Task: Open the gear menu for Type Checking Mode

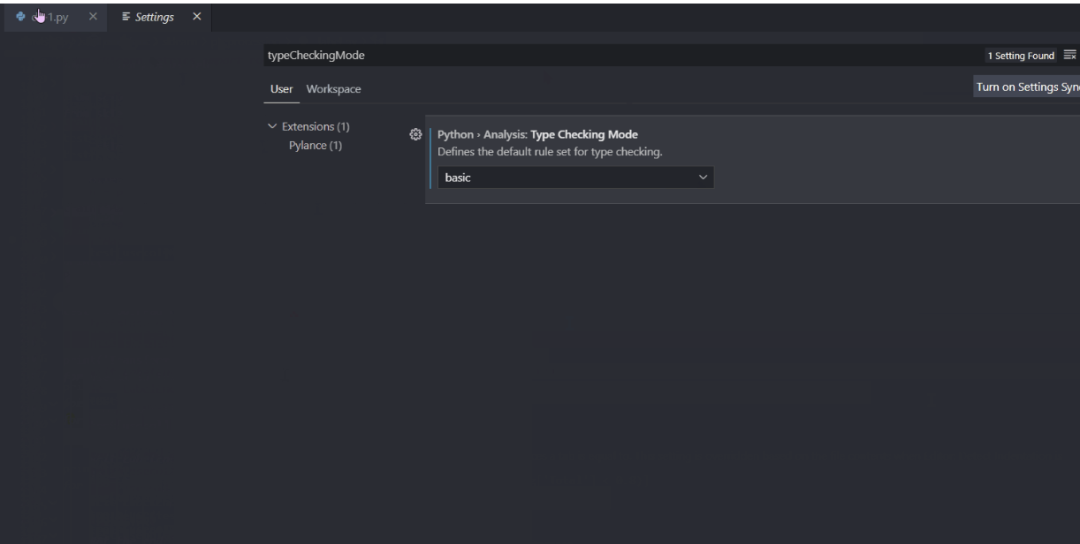Action: tap(415, 134)
